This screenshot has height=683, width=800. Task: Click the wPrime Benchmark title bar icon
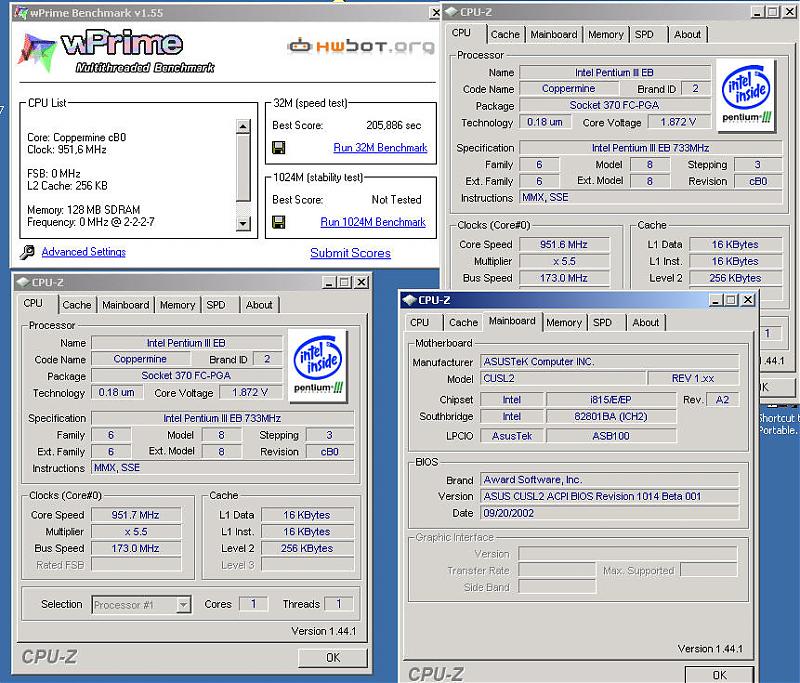coord(20,13)
